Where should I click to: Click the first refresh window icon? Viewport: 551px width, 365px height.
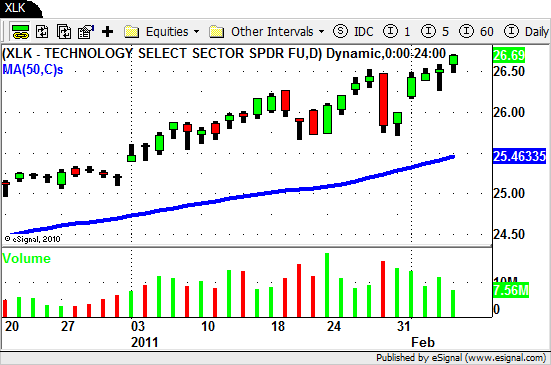[42, 32]
